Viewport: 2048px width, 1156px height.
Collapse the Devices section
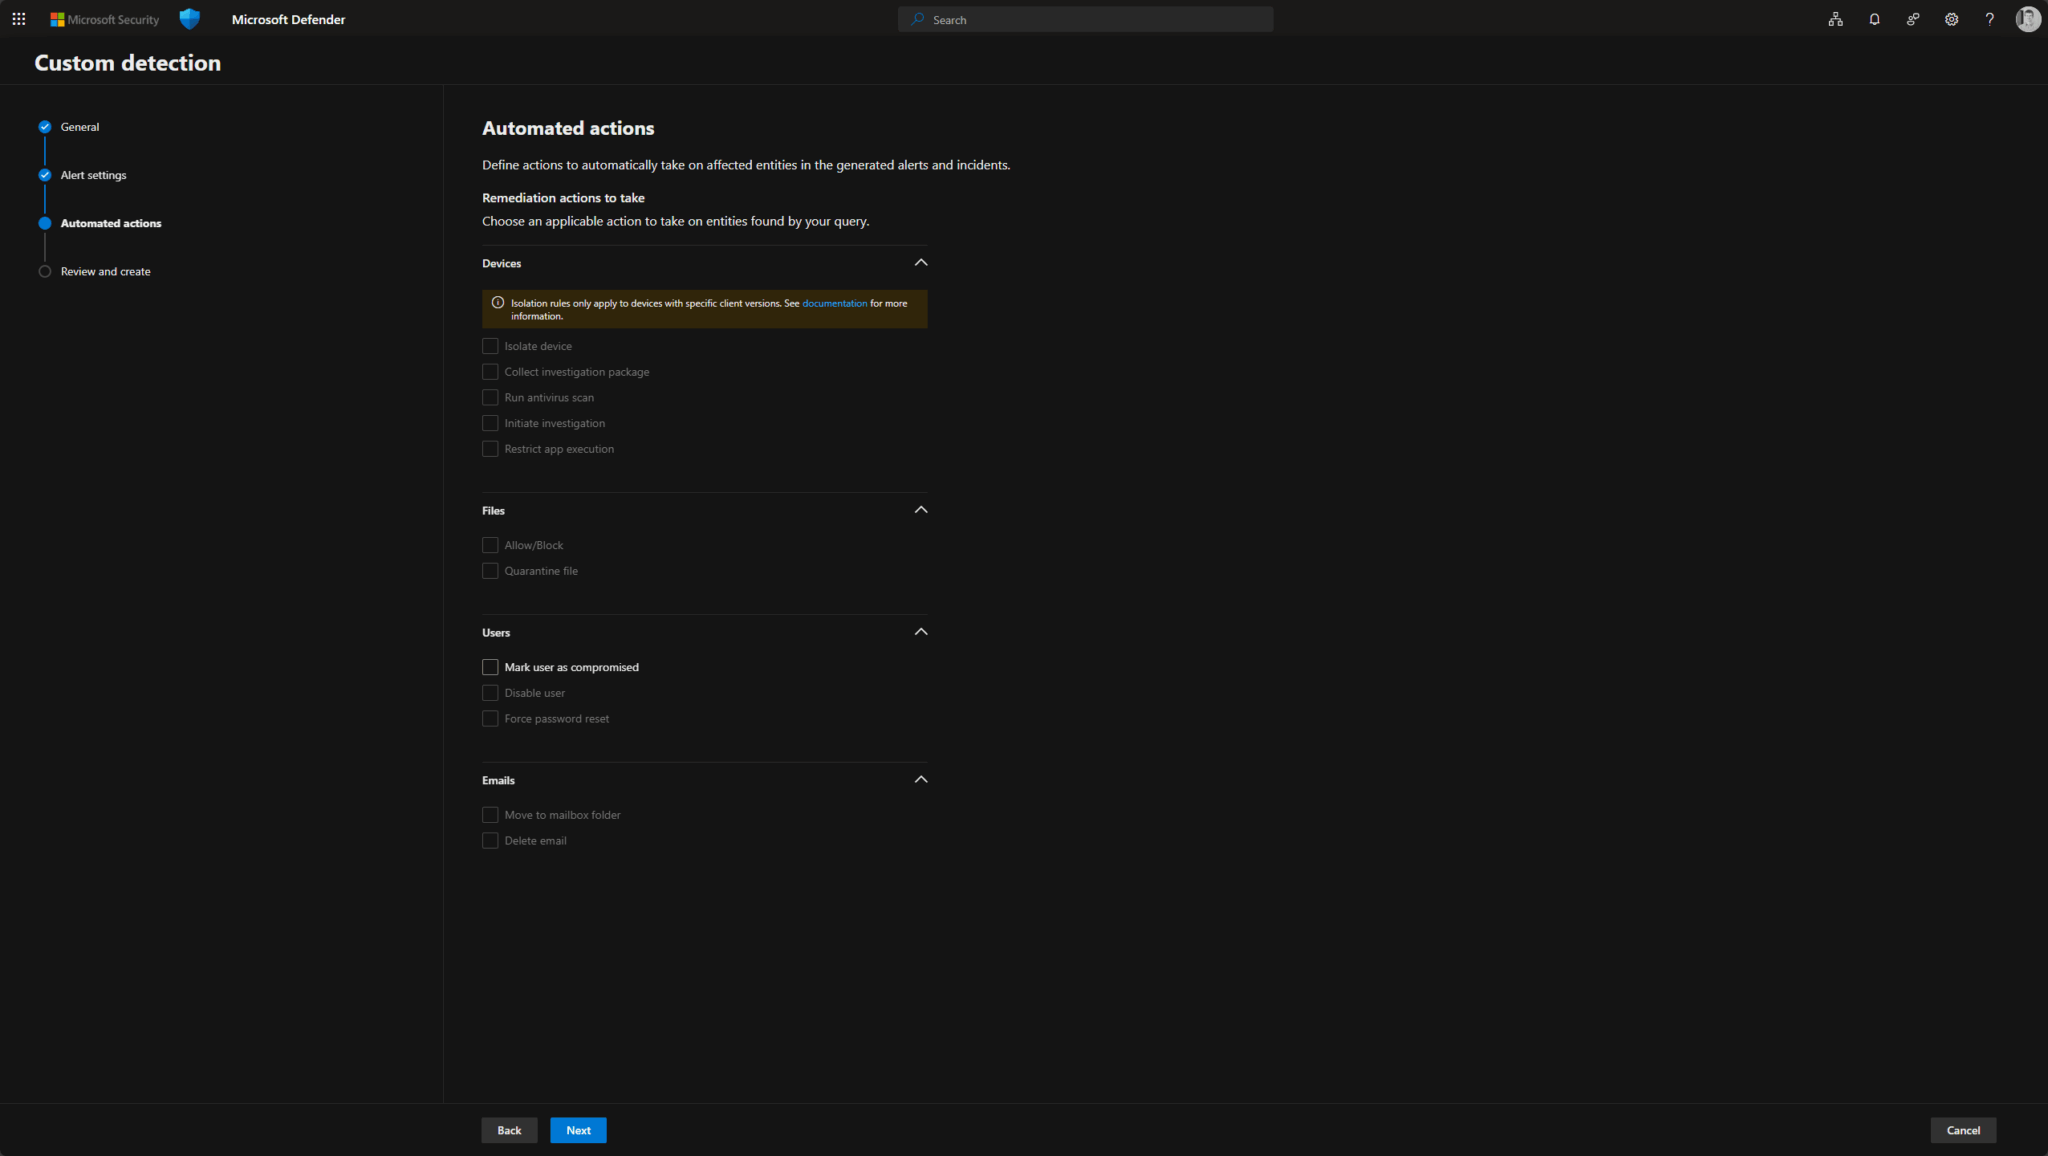point(920,262)
